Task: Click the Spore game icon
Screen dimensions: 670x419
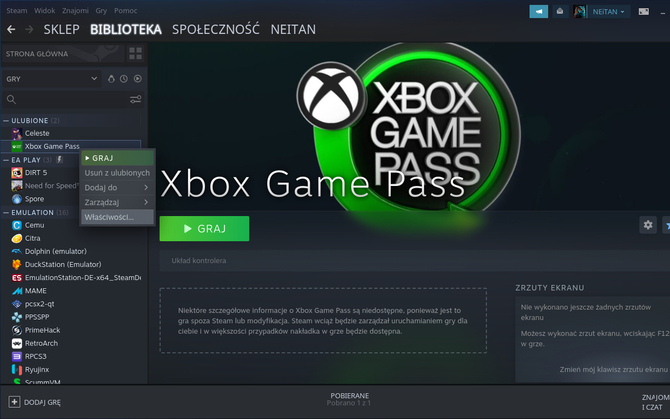Action: pyautogui.click(x=17, y=199)
